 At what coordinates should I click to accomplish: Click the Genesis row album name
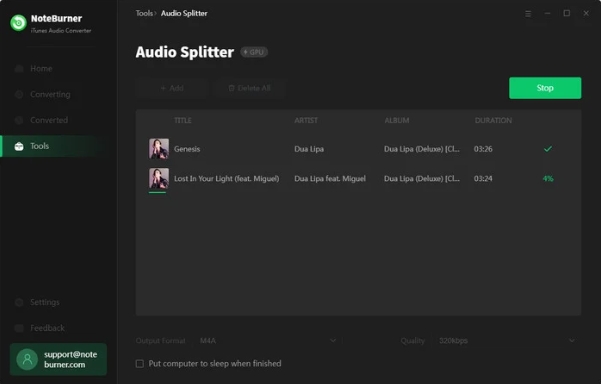(422, 149)
